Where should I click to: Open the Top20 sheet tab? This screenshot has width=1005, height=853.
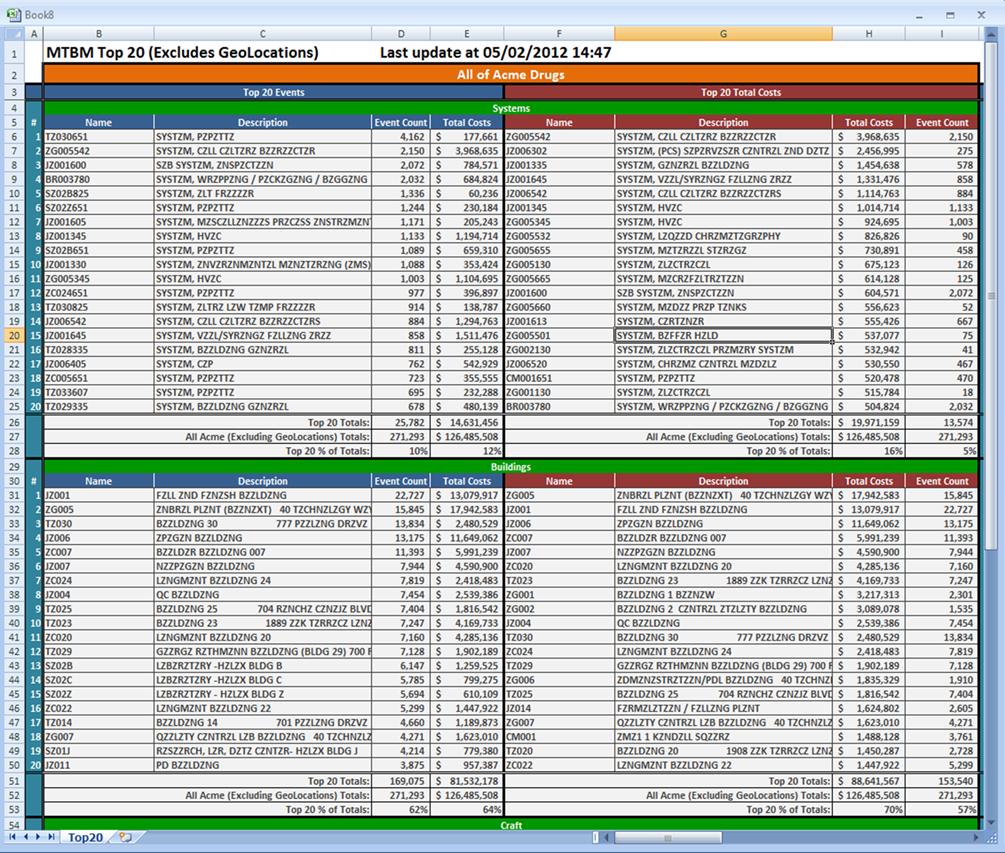tap(85, 837)
